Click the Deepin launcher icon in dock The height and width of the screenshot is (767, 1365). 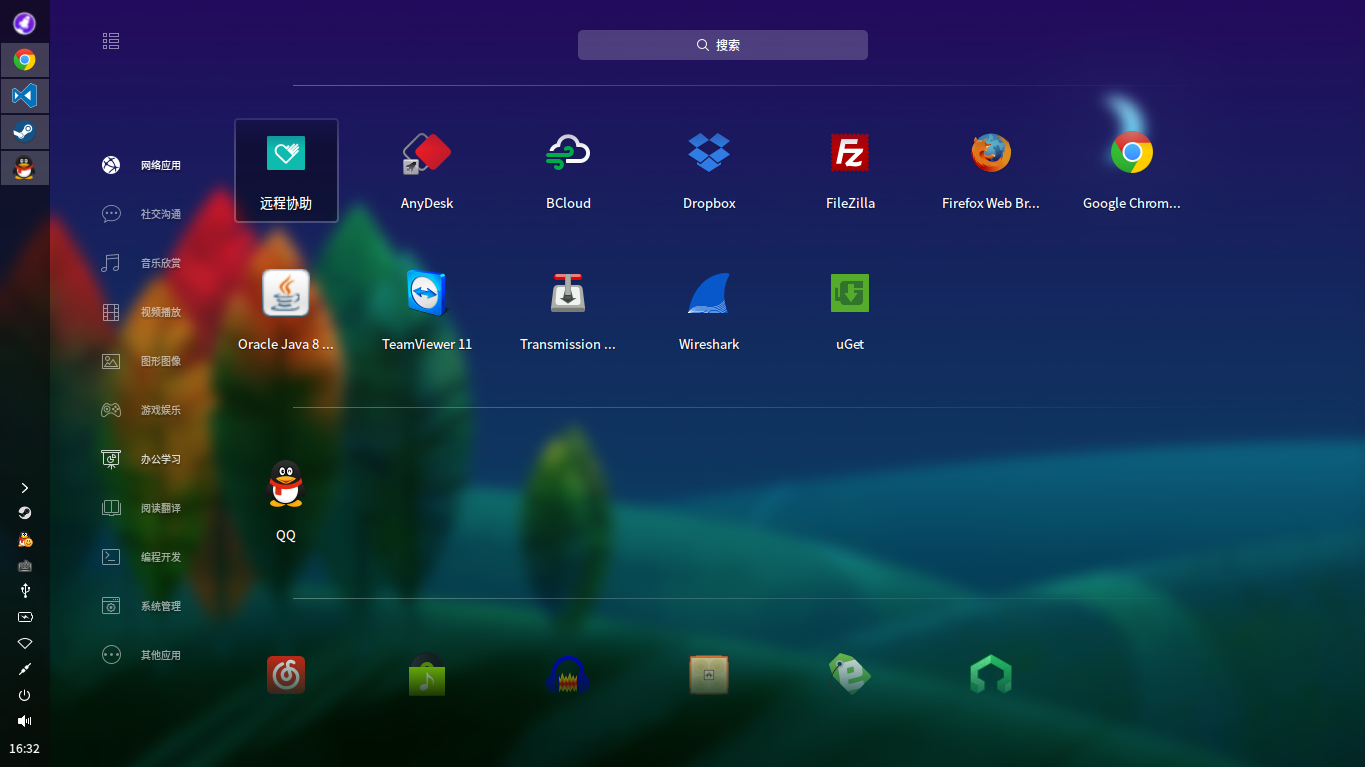pyautogui.click(x=25, y=23)
